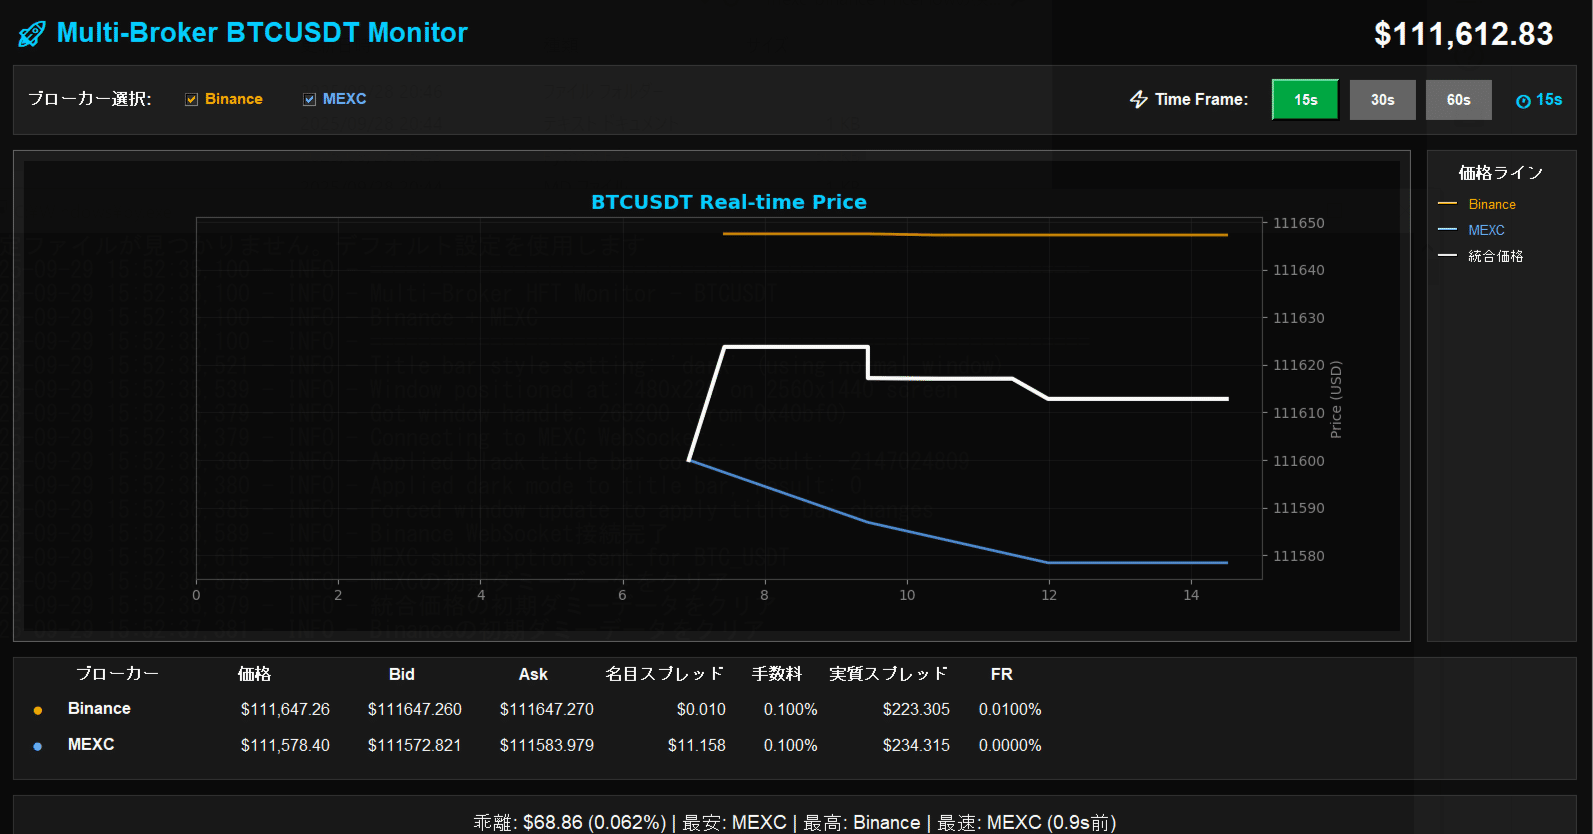Toggle the Binance broker checkbox
1593x834 pixels.
click(192, 99)
